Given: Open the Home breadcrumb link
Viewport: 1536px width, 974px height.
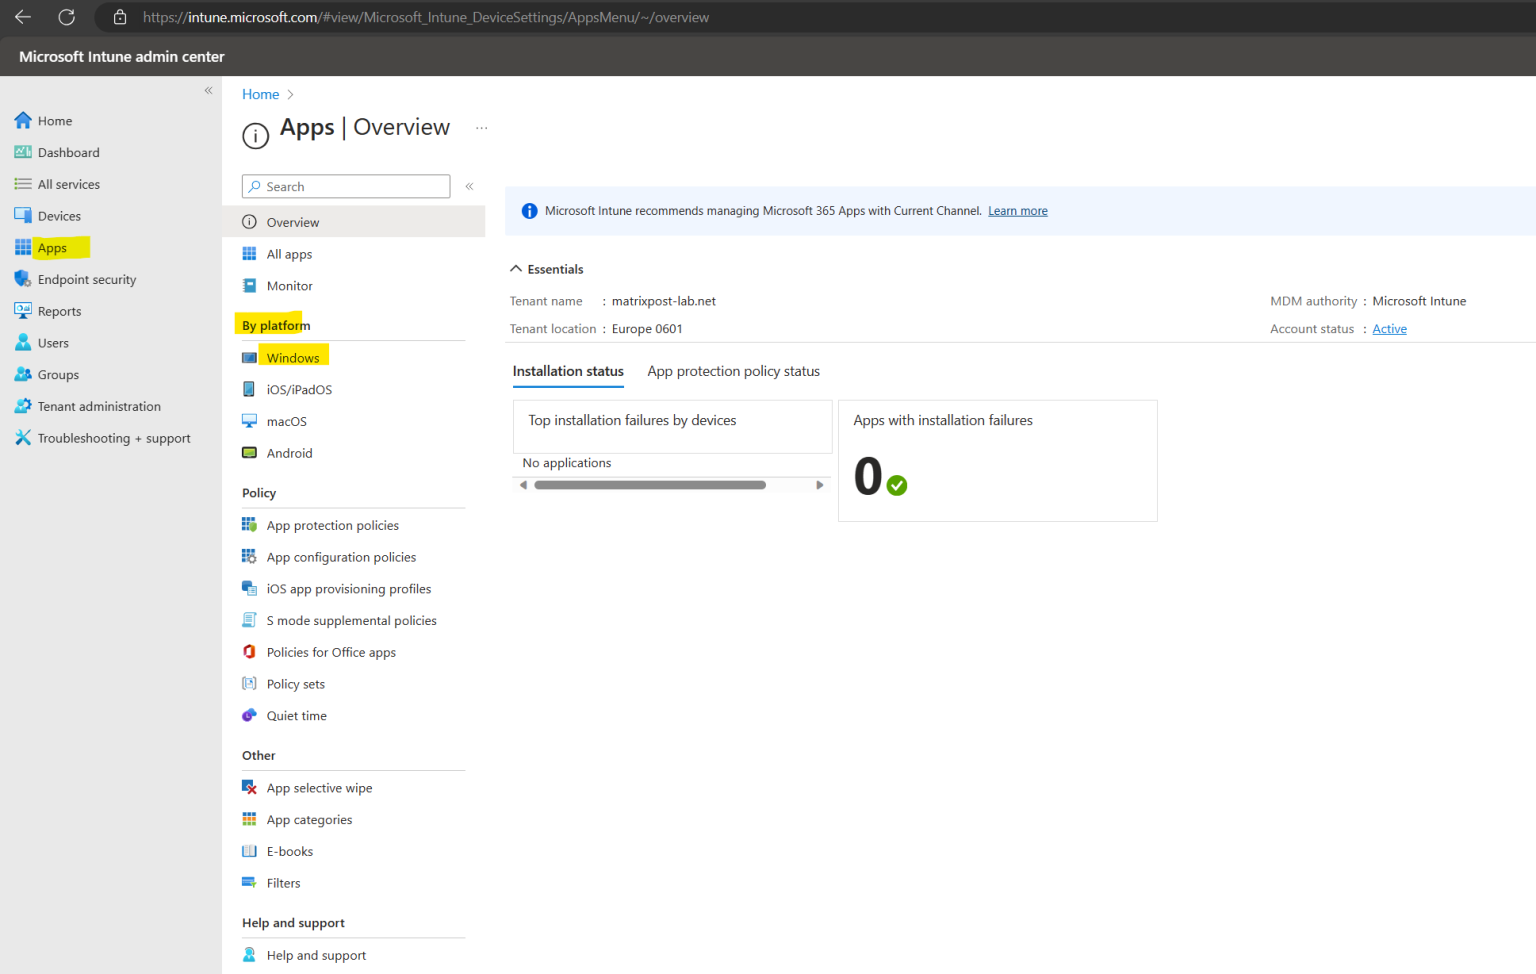Looking at the screenshot, I should pos(260,94).
